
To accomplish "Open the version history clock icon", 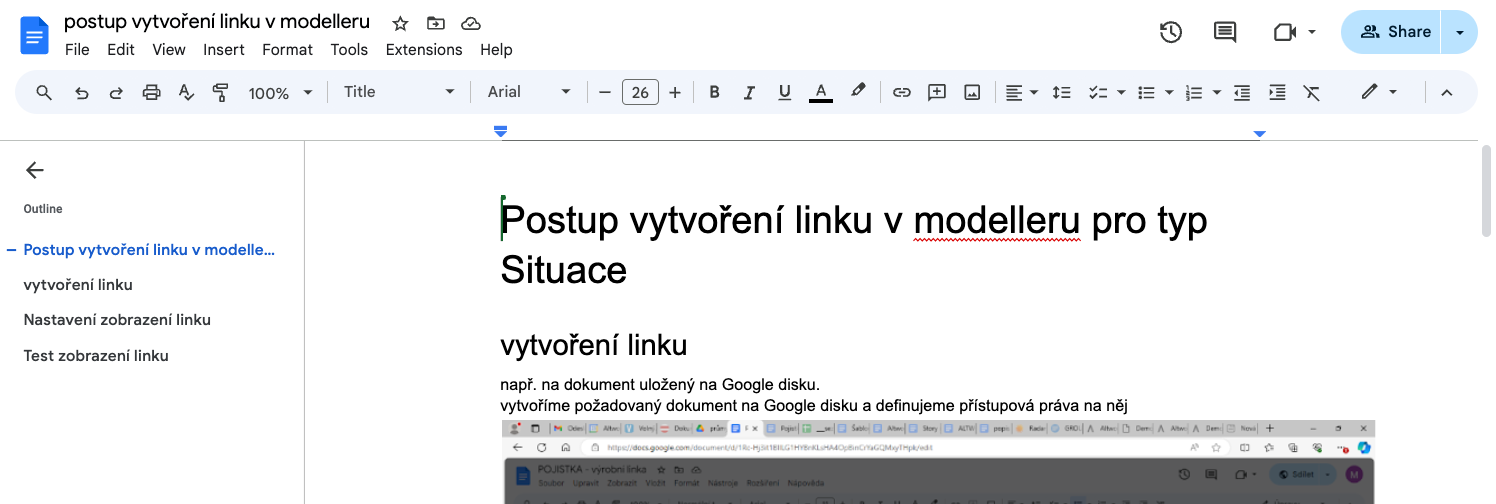I will [x=1170, y=32].
